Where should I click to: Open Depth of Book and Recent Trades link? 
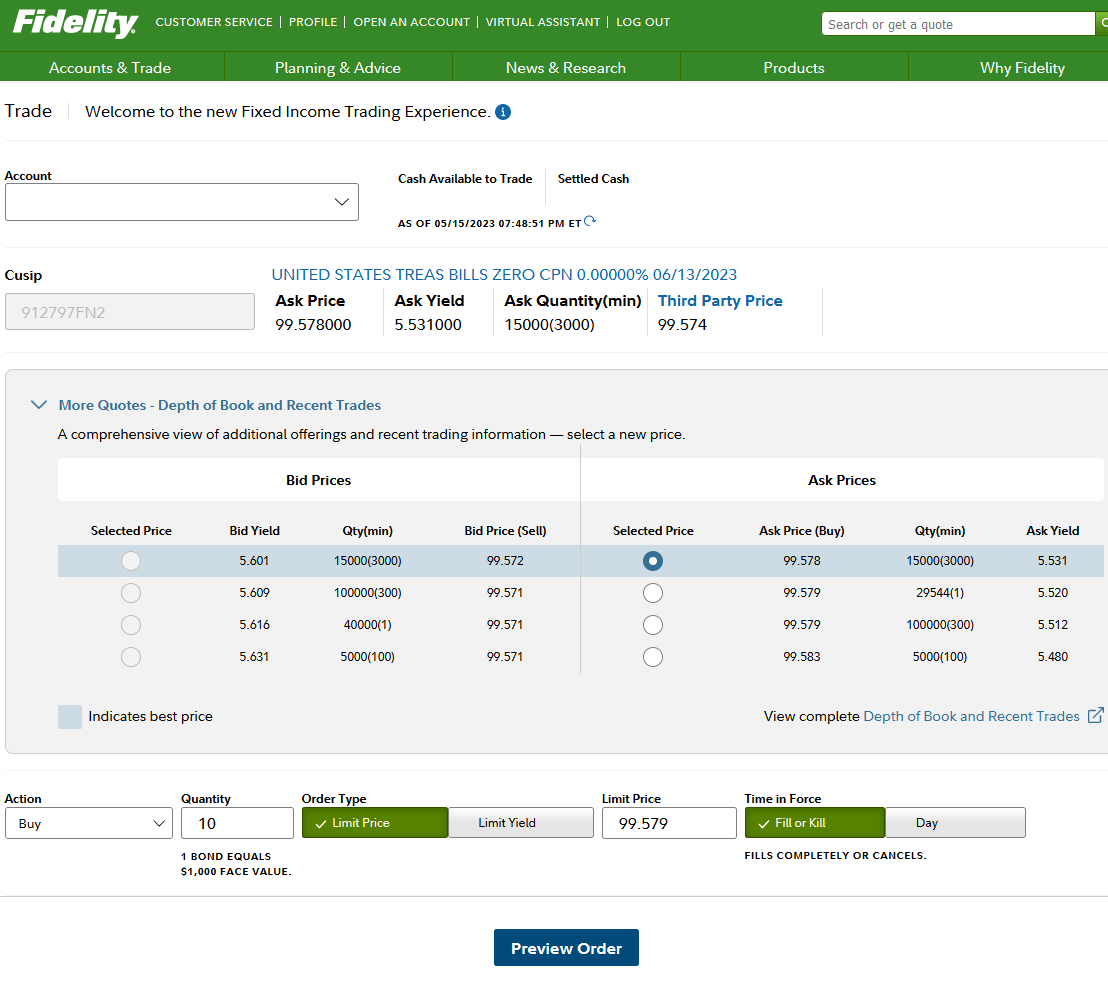pos(972,716)
